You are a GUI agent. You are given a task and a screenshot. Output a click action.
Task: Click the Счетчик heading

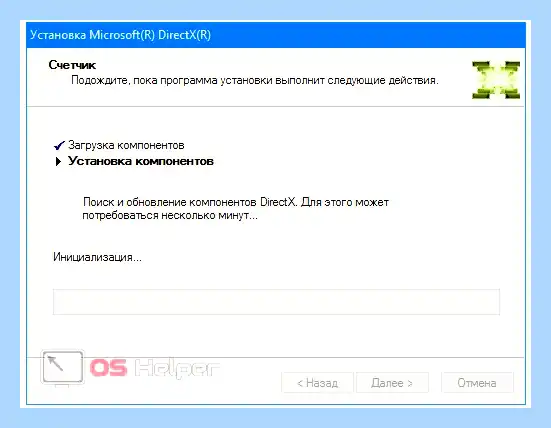(x=72, y=65)
